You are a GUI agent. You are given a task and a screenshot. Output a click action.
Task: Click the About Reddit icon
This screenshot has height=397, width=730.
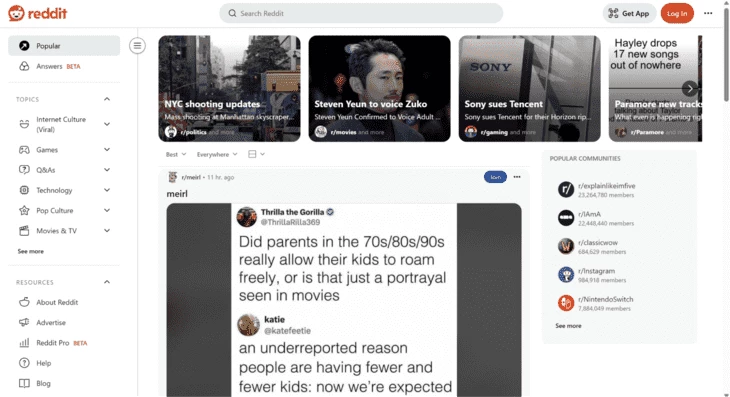click(24, 302)
